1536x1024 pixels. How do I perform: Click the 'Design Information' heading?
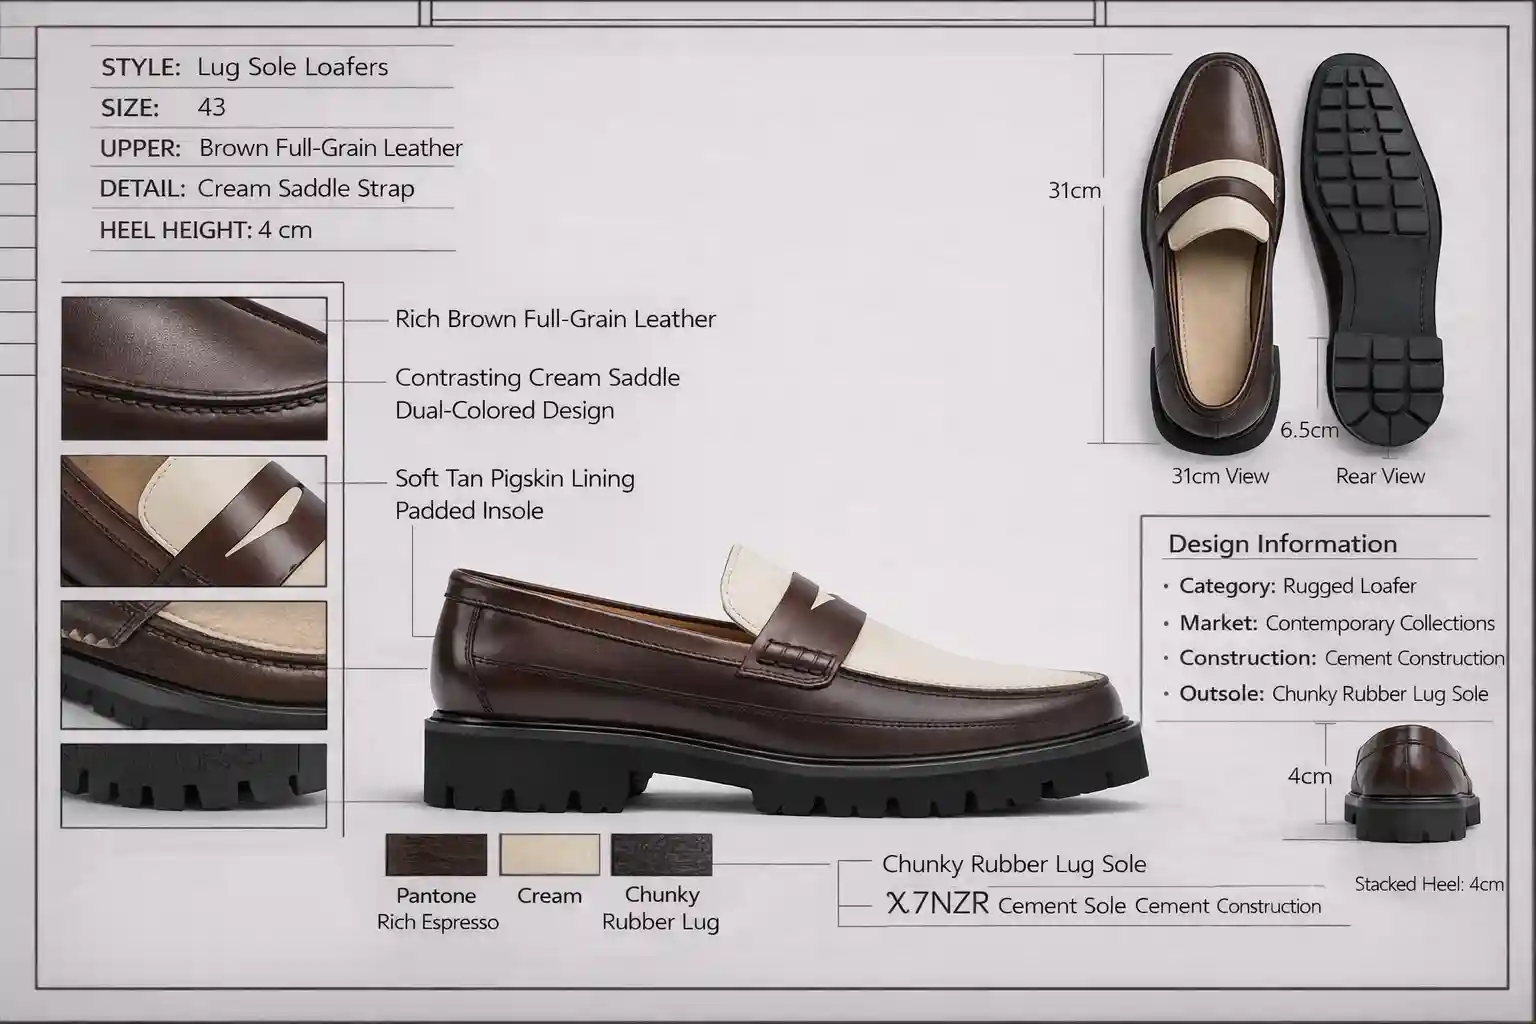tap(1282, 544)
